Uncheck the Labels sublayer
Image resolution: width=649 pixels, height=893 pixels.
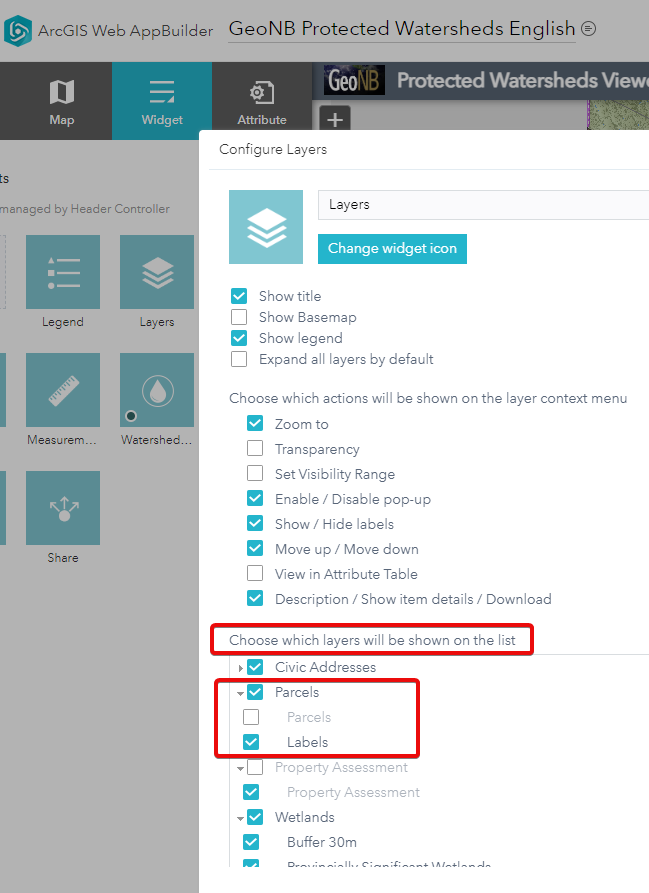251,742
